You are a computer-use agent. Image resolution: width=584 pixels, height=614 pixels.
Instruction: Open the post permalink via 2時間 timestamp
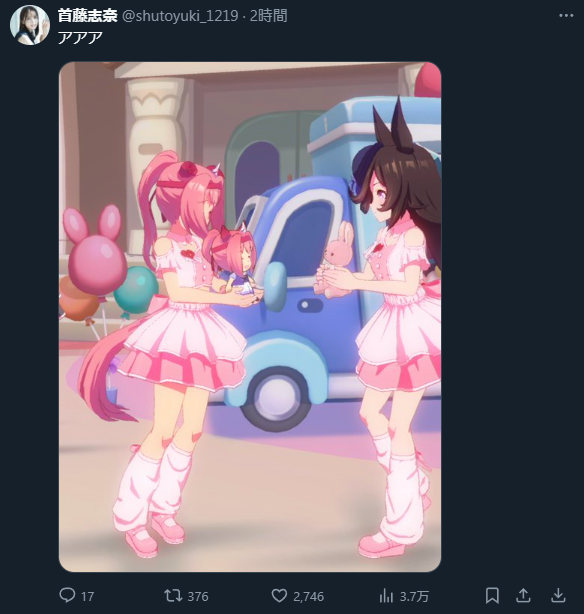268,16
